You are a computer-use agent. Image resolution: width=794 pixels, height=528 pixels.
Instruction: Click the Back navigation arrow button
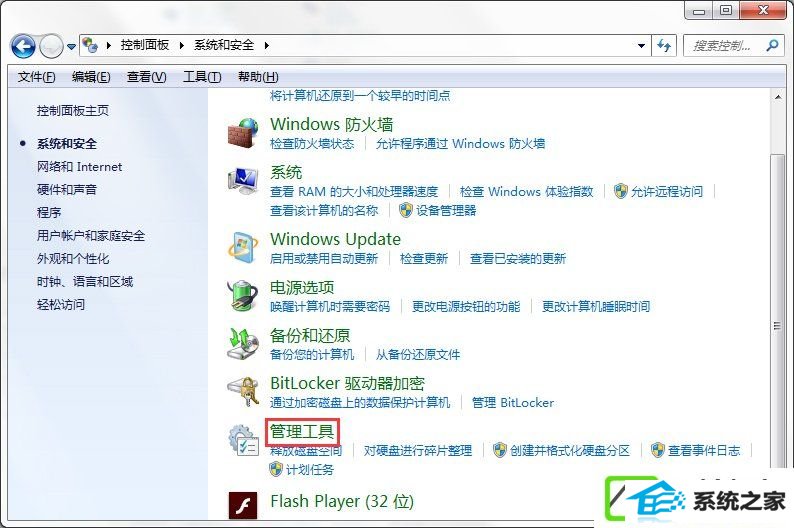pyautogui.click(x=23, y=47)
